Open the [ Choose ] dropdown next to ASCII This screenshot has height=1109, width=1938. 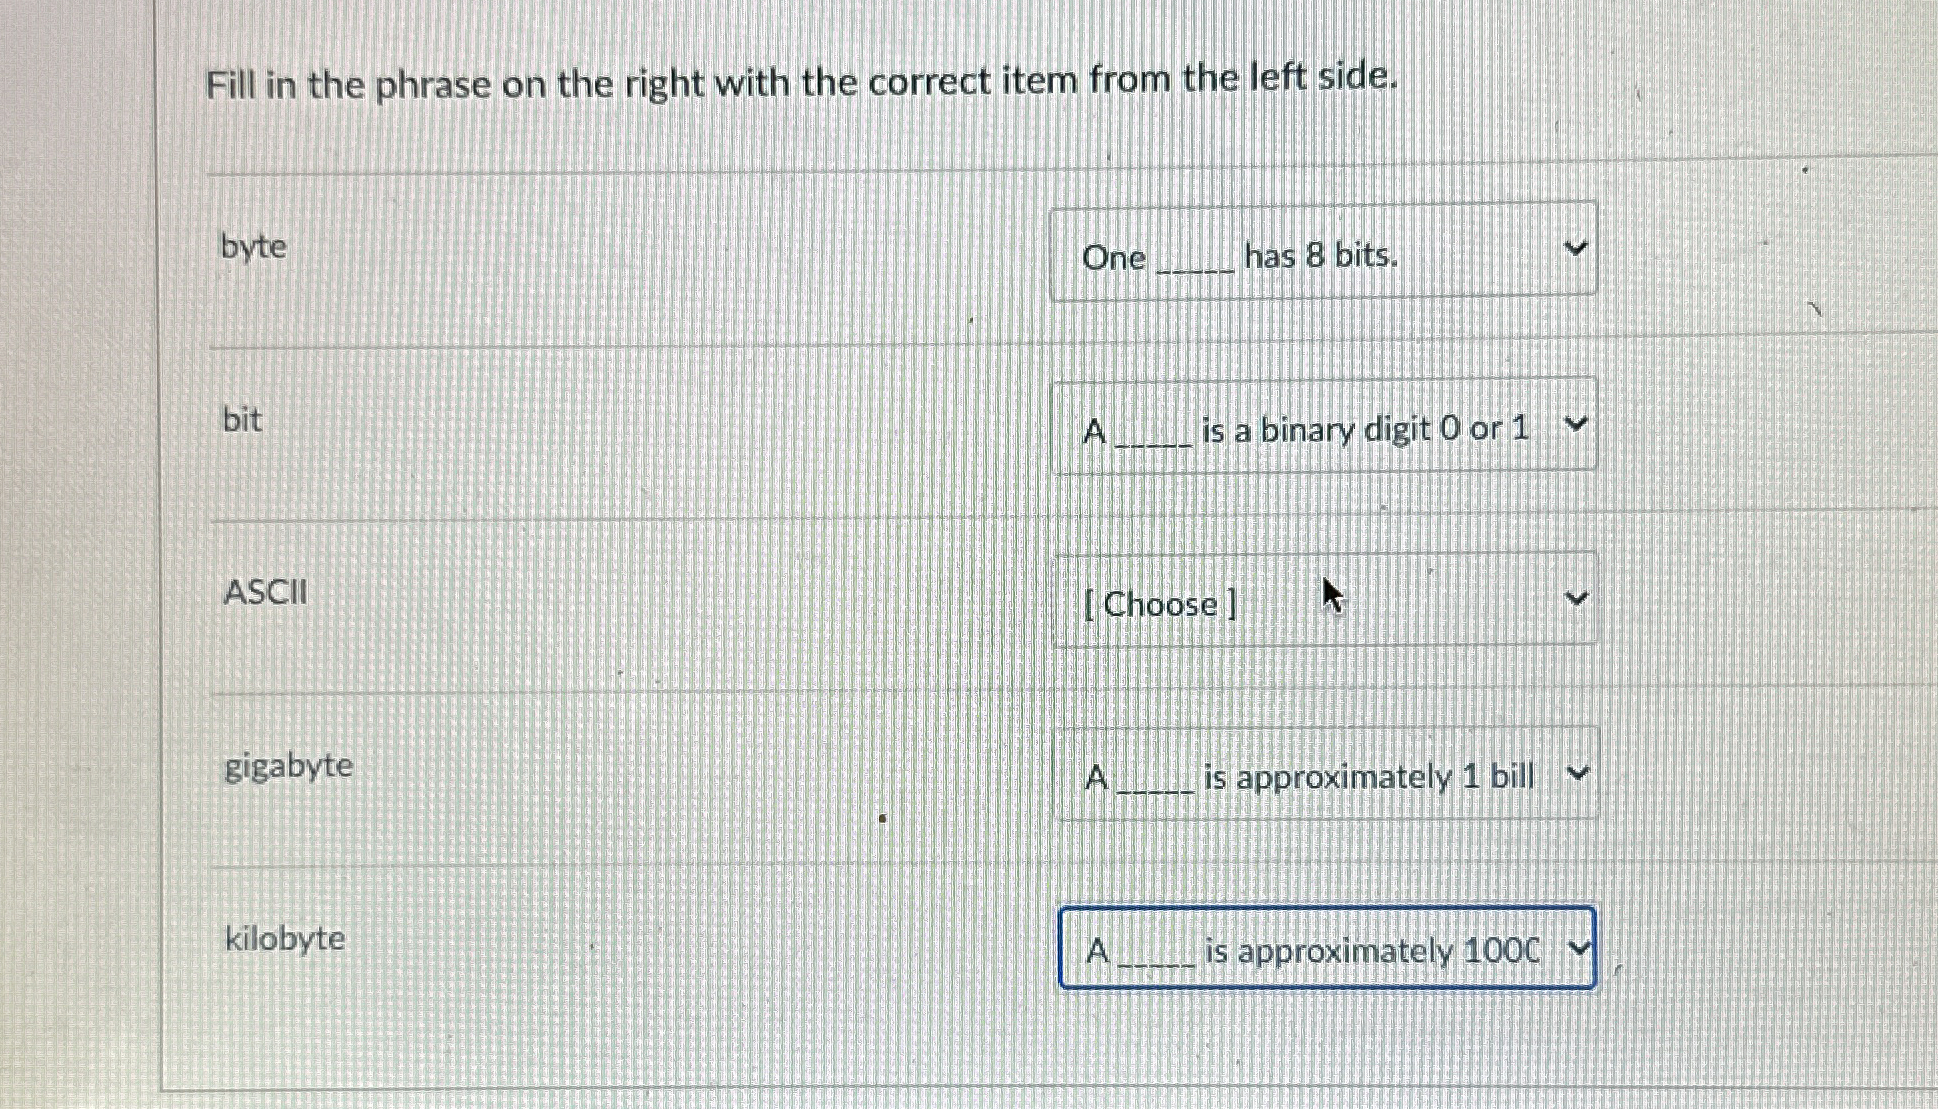pyautogui.click(x=1320, y=597)
